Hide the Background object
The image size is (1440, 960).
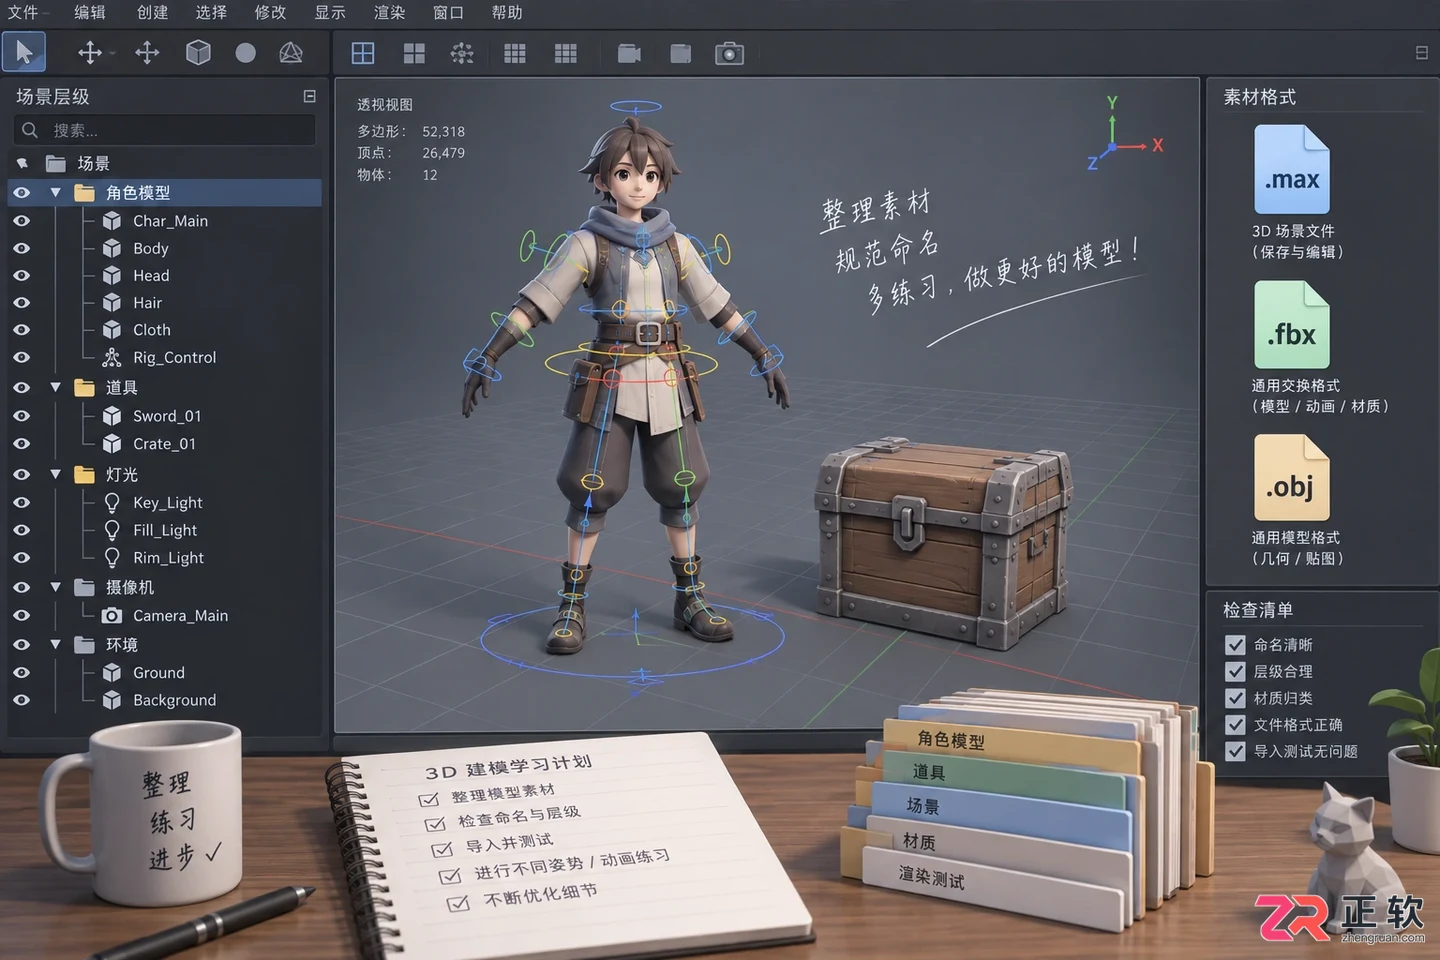(21, 700)
